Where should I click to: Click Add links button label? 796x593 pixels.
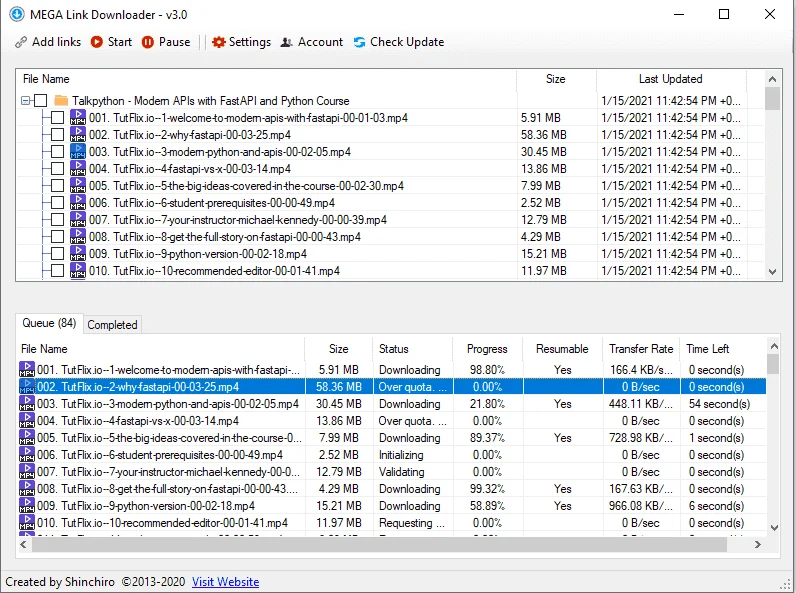pyautogui.click(x=56, y=42)
